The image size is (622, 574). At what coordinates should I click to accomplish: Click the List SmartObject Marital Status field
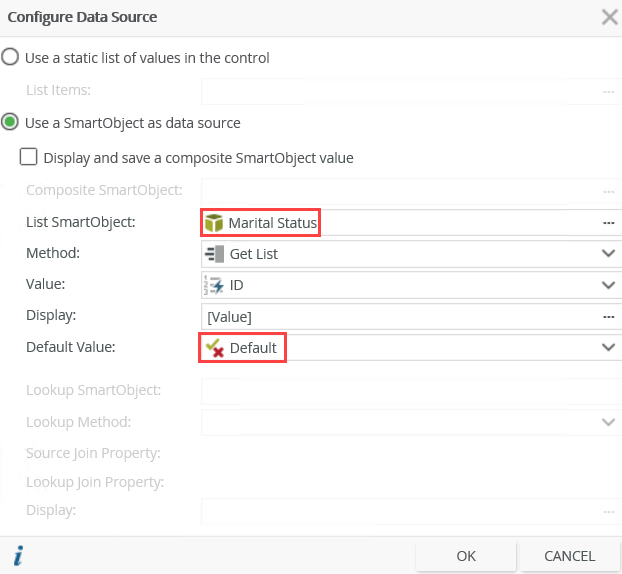click(x=400, y=222)
